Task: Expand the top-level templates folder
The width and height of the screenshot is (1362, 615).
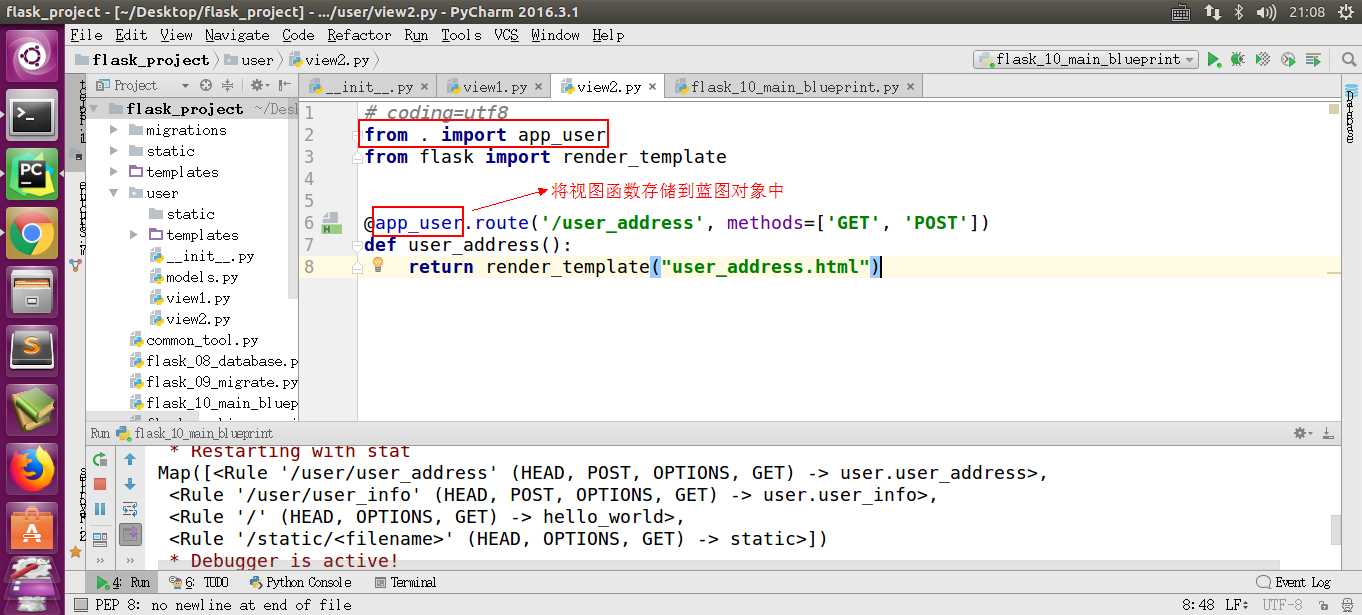Action: [114, 172]
